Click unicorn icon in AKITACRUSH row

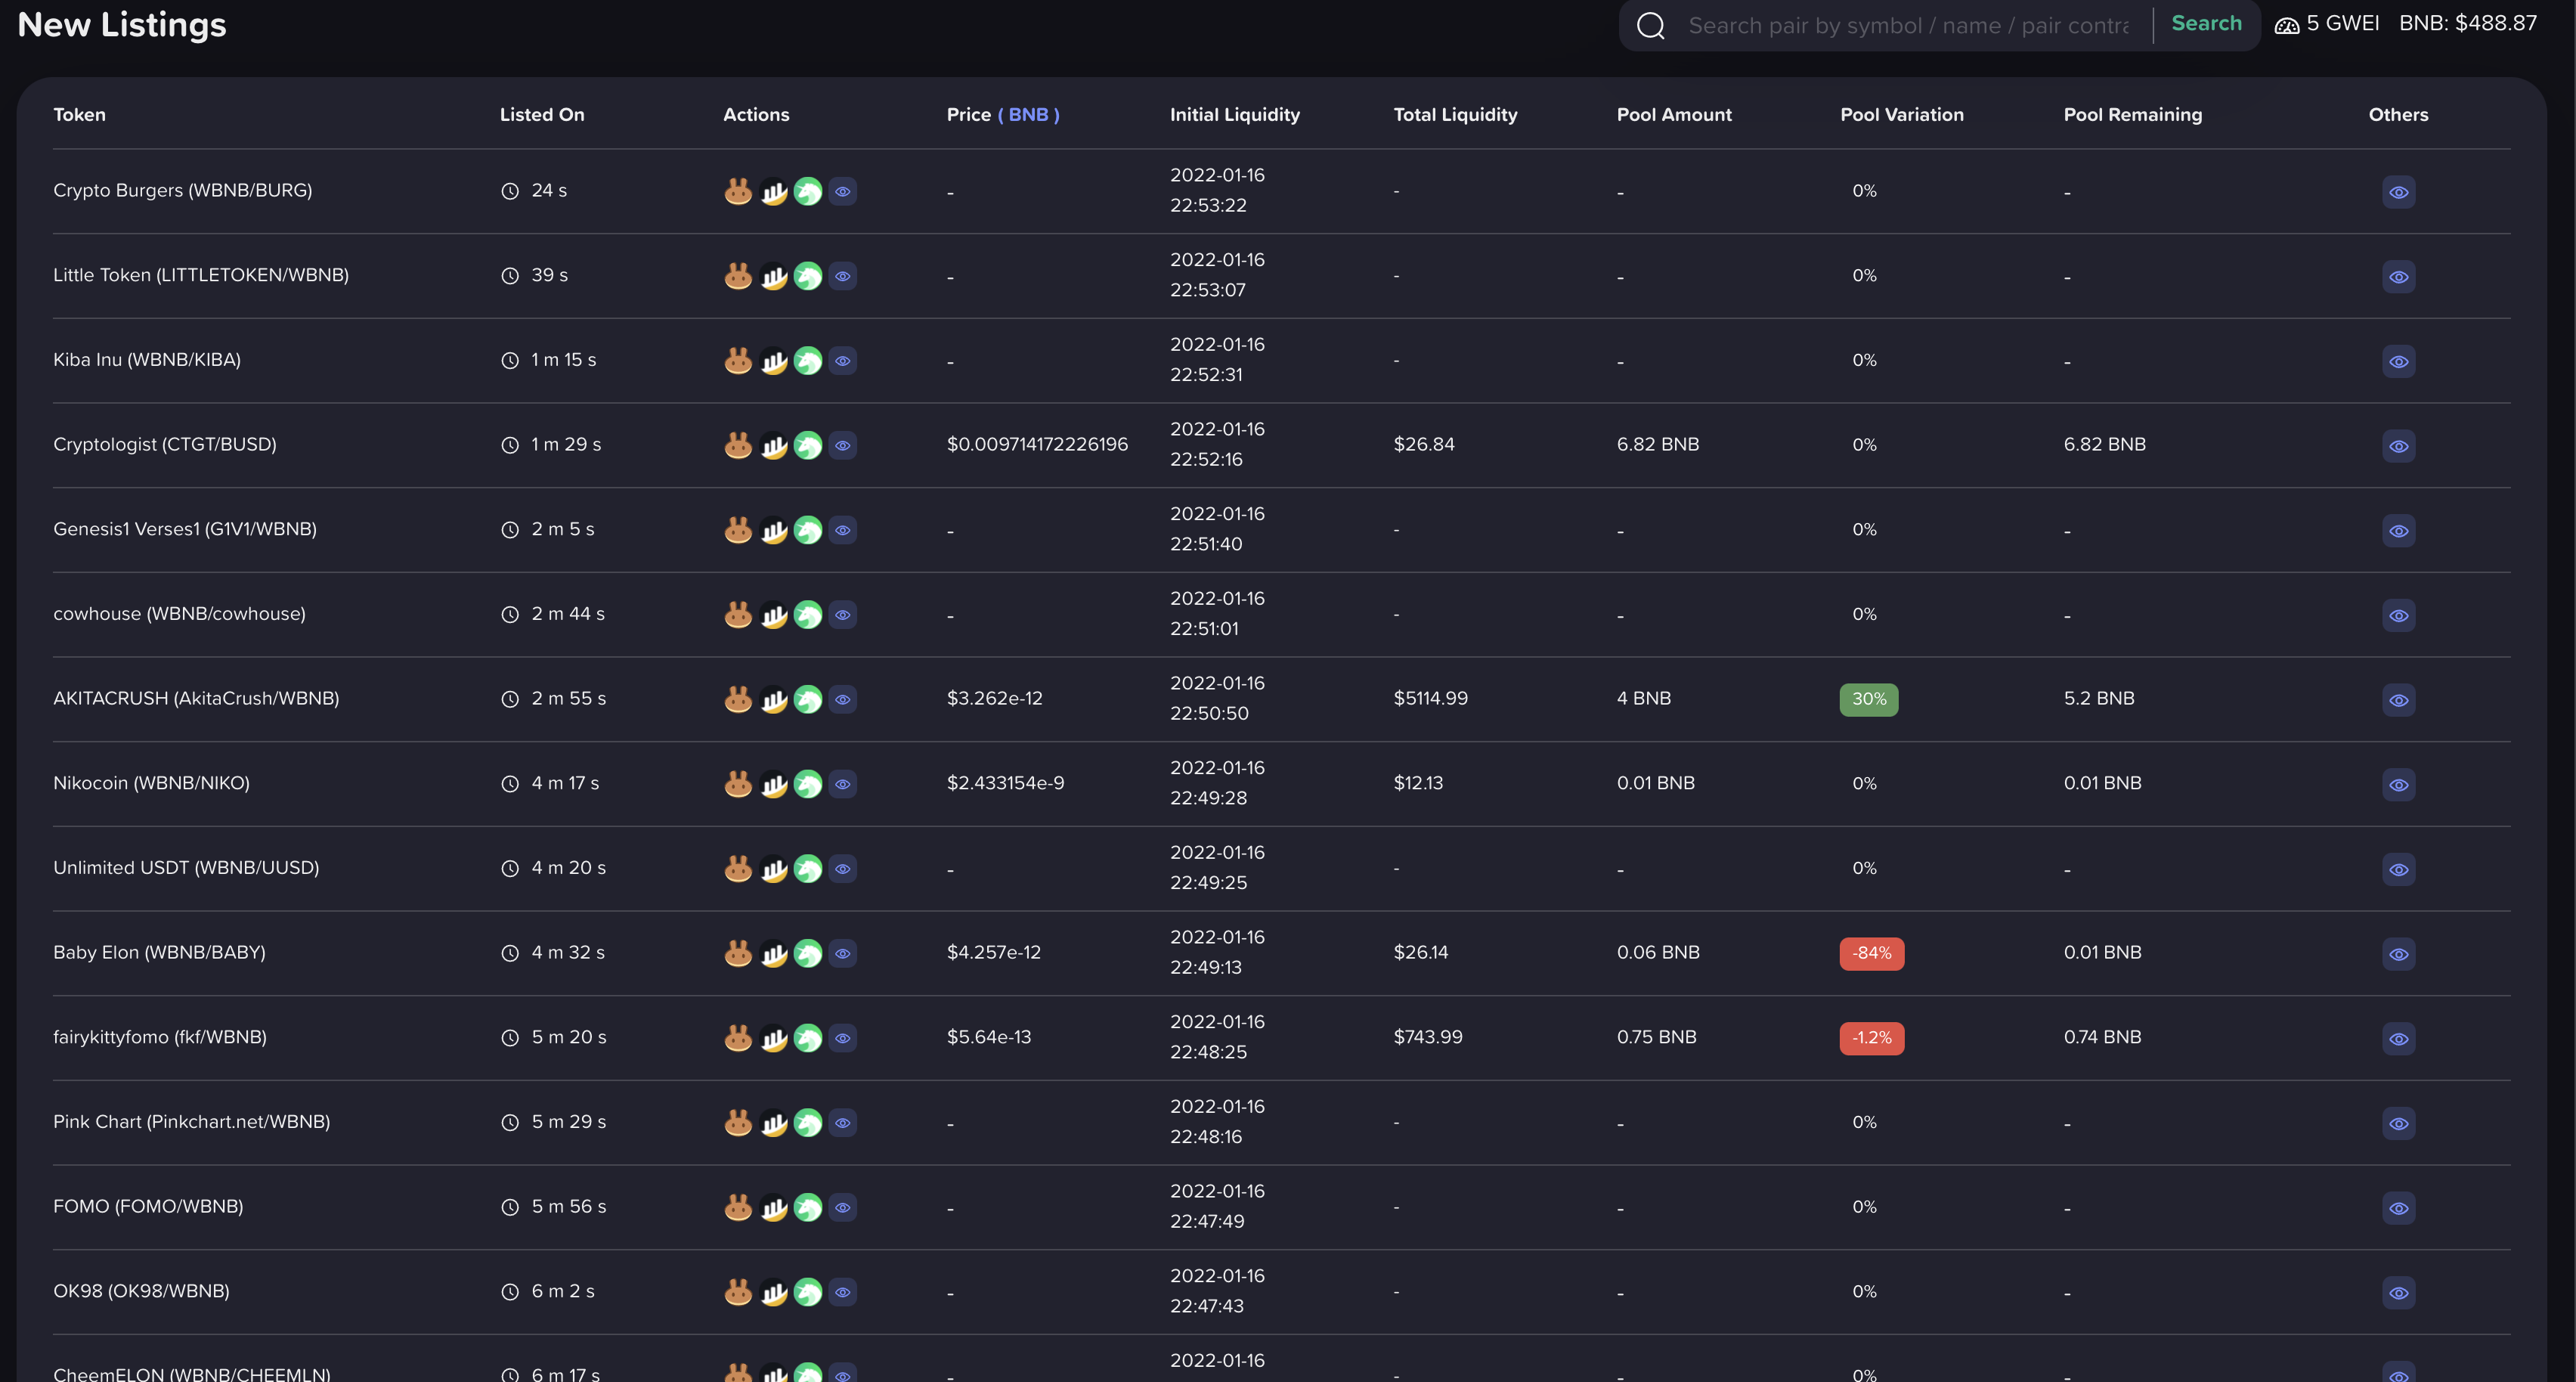(x=808, y=699)
